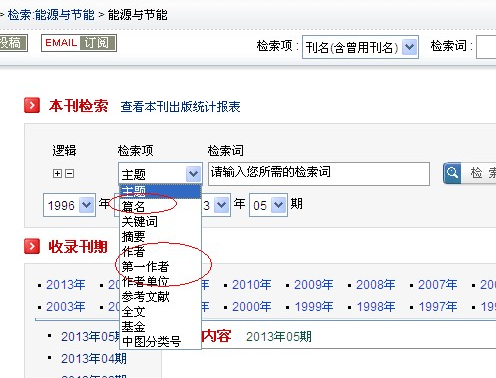Open the 2013年04期 issue link

pos(94,359)
